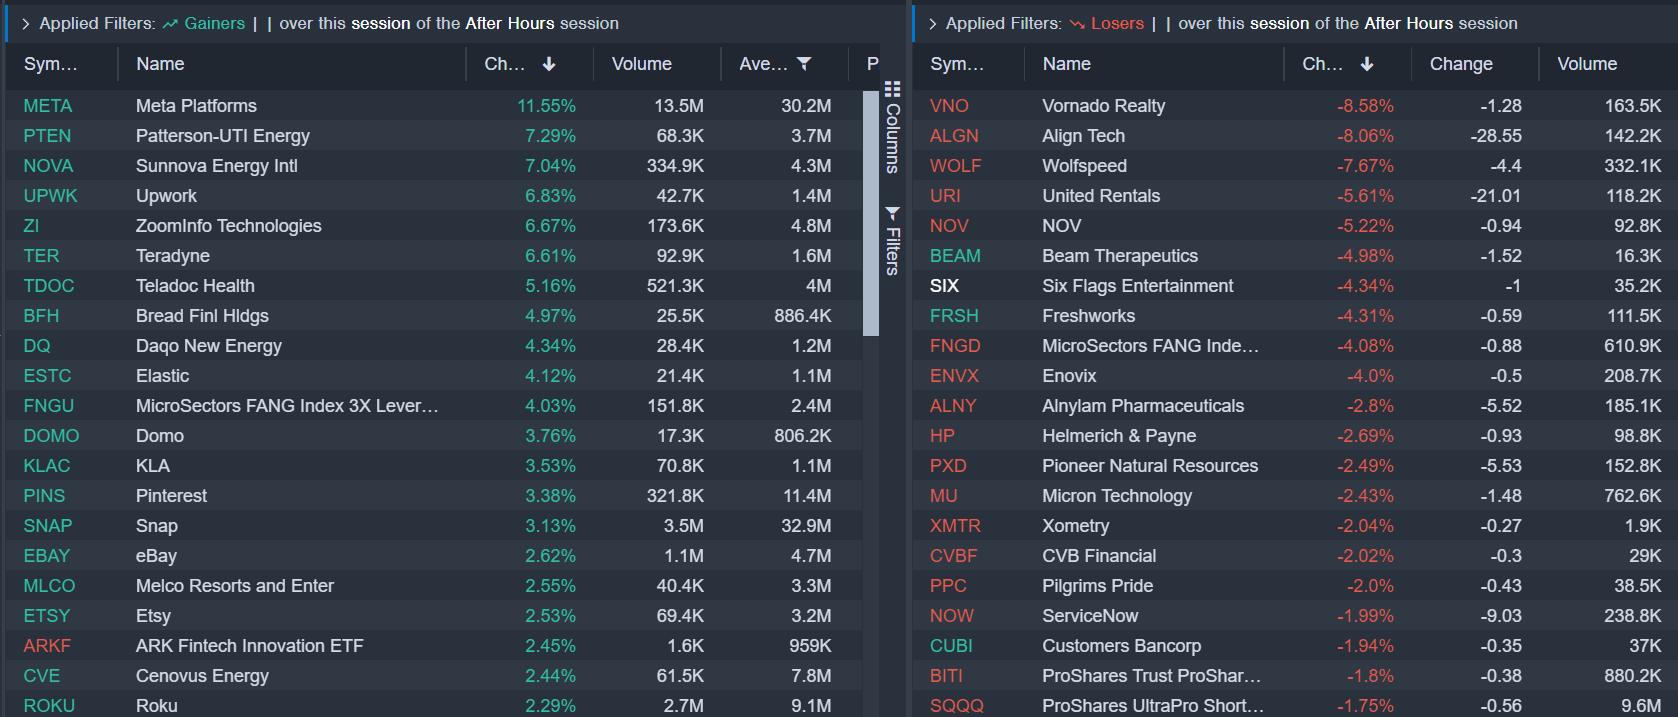Select the BITI ticker symbol
The image size is (1678, 717).
946,676
